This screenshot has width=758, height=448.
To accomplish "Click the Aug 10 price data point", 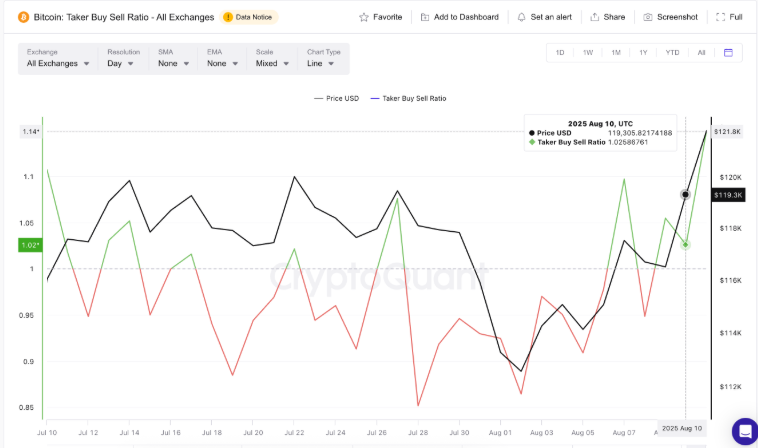I will [686, 194].
